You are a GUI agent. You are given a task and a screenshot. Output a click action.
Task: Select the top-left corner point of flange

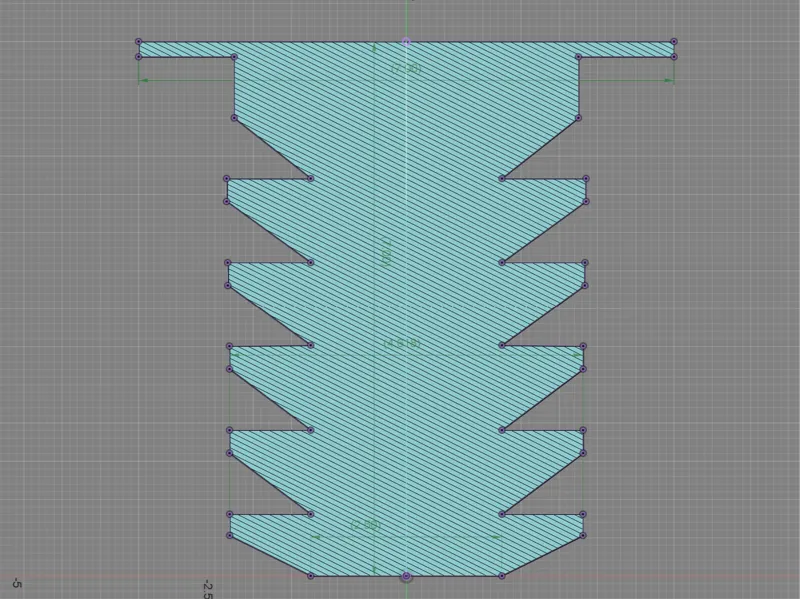[138, 41]
